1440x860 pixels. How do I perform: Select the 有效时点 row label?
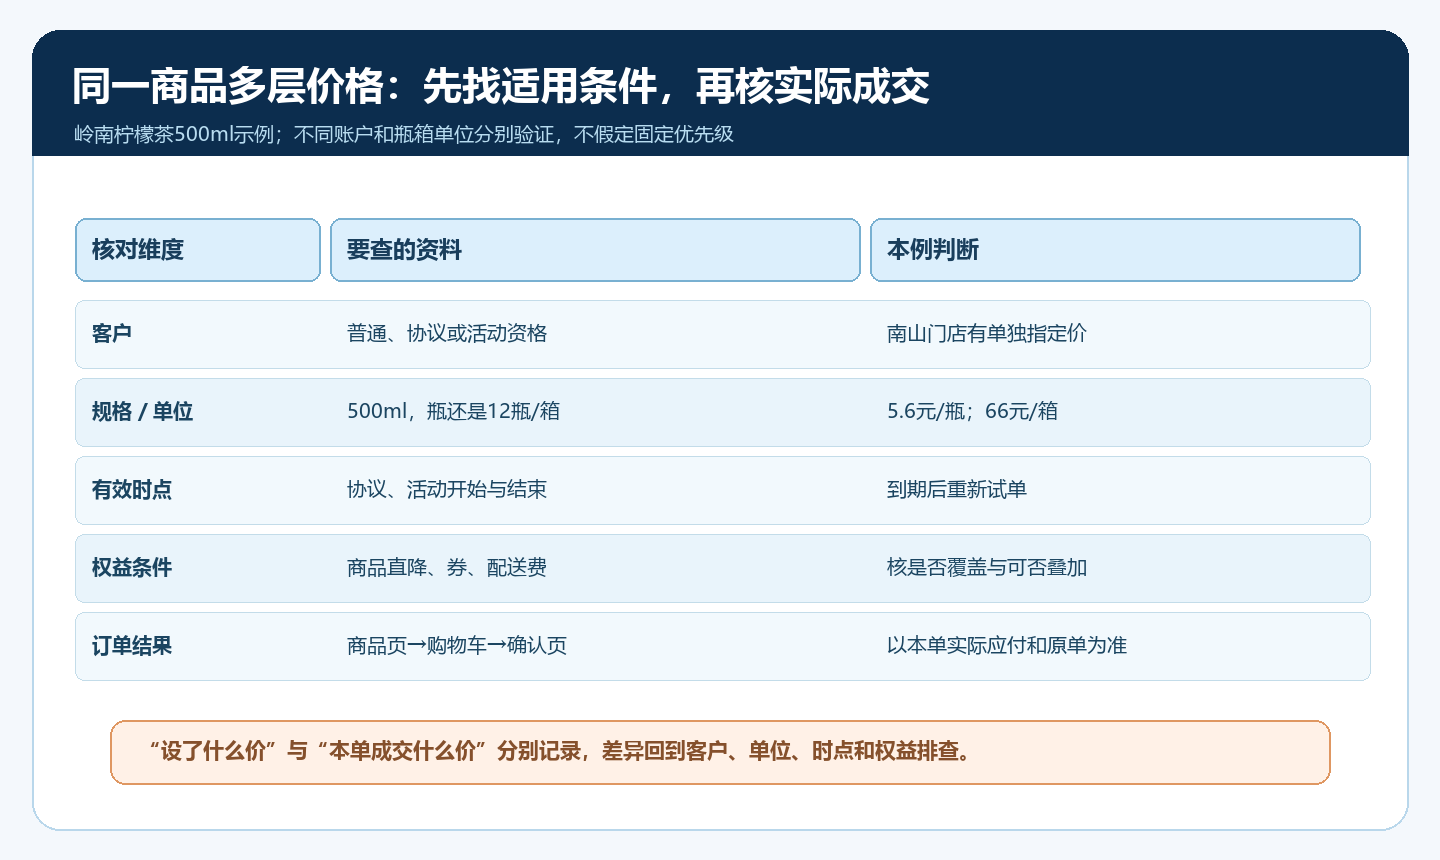[x=132, y=490]
